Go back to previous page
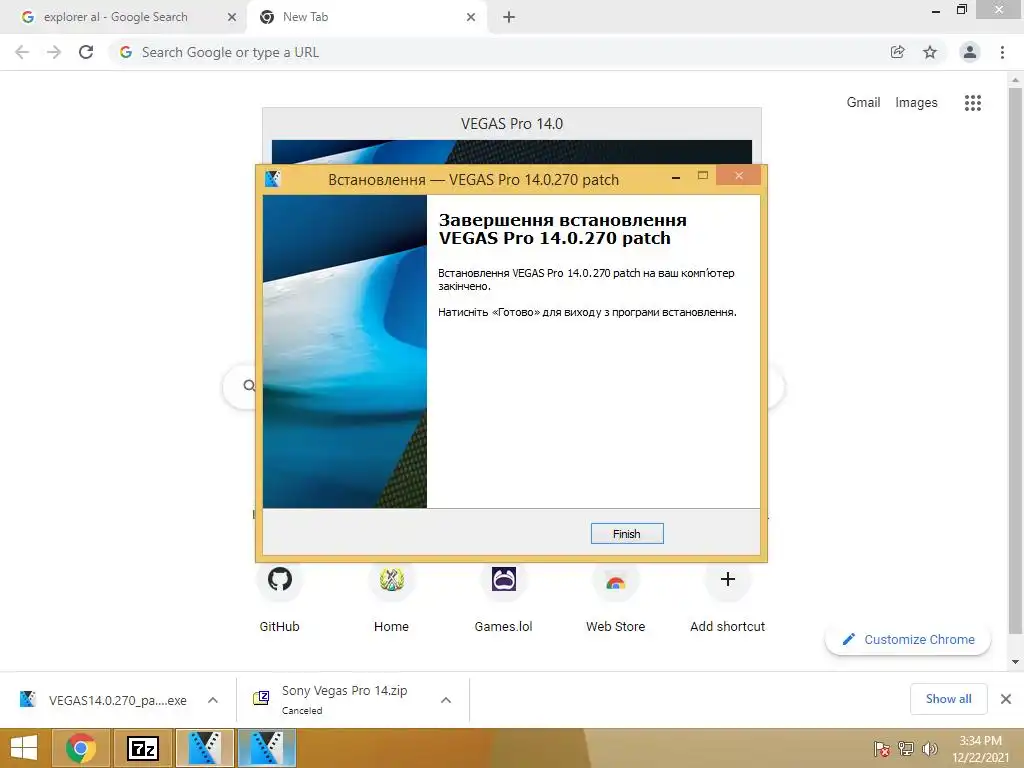Viewport: 1024px width, 768px height. pos(22,52)
